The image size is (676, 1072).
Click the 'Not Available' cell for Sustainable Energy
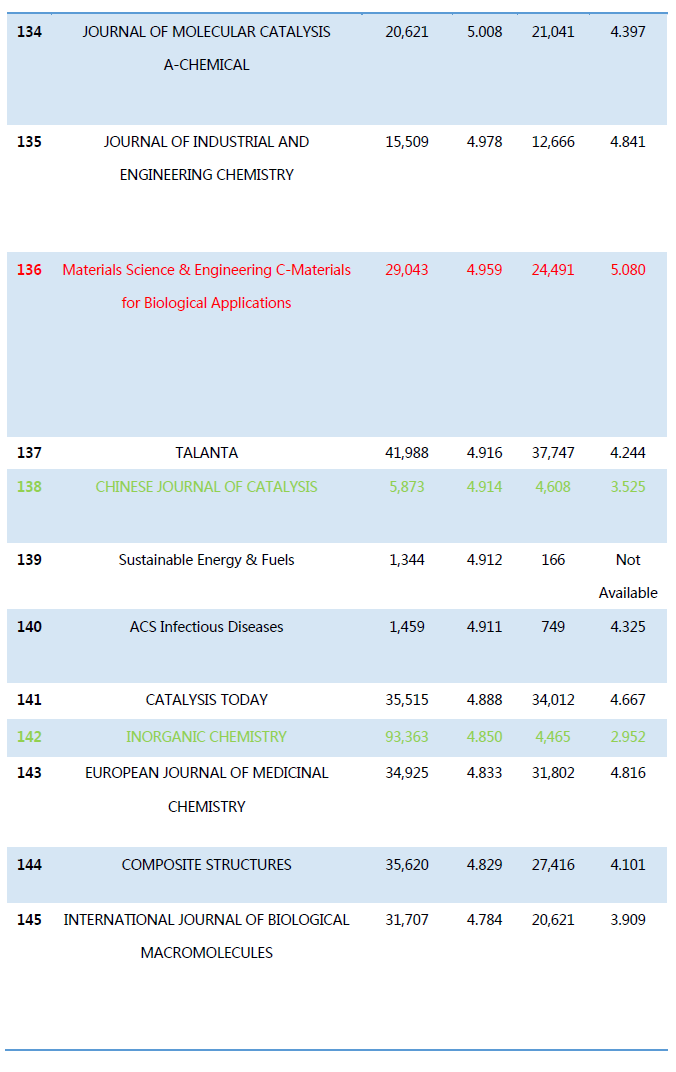[628, 576]
